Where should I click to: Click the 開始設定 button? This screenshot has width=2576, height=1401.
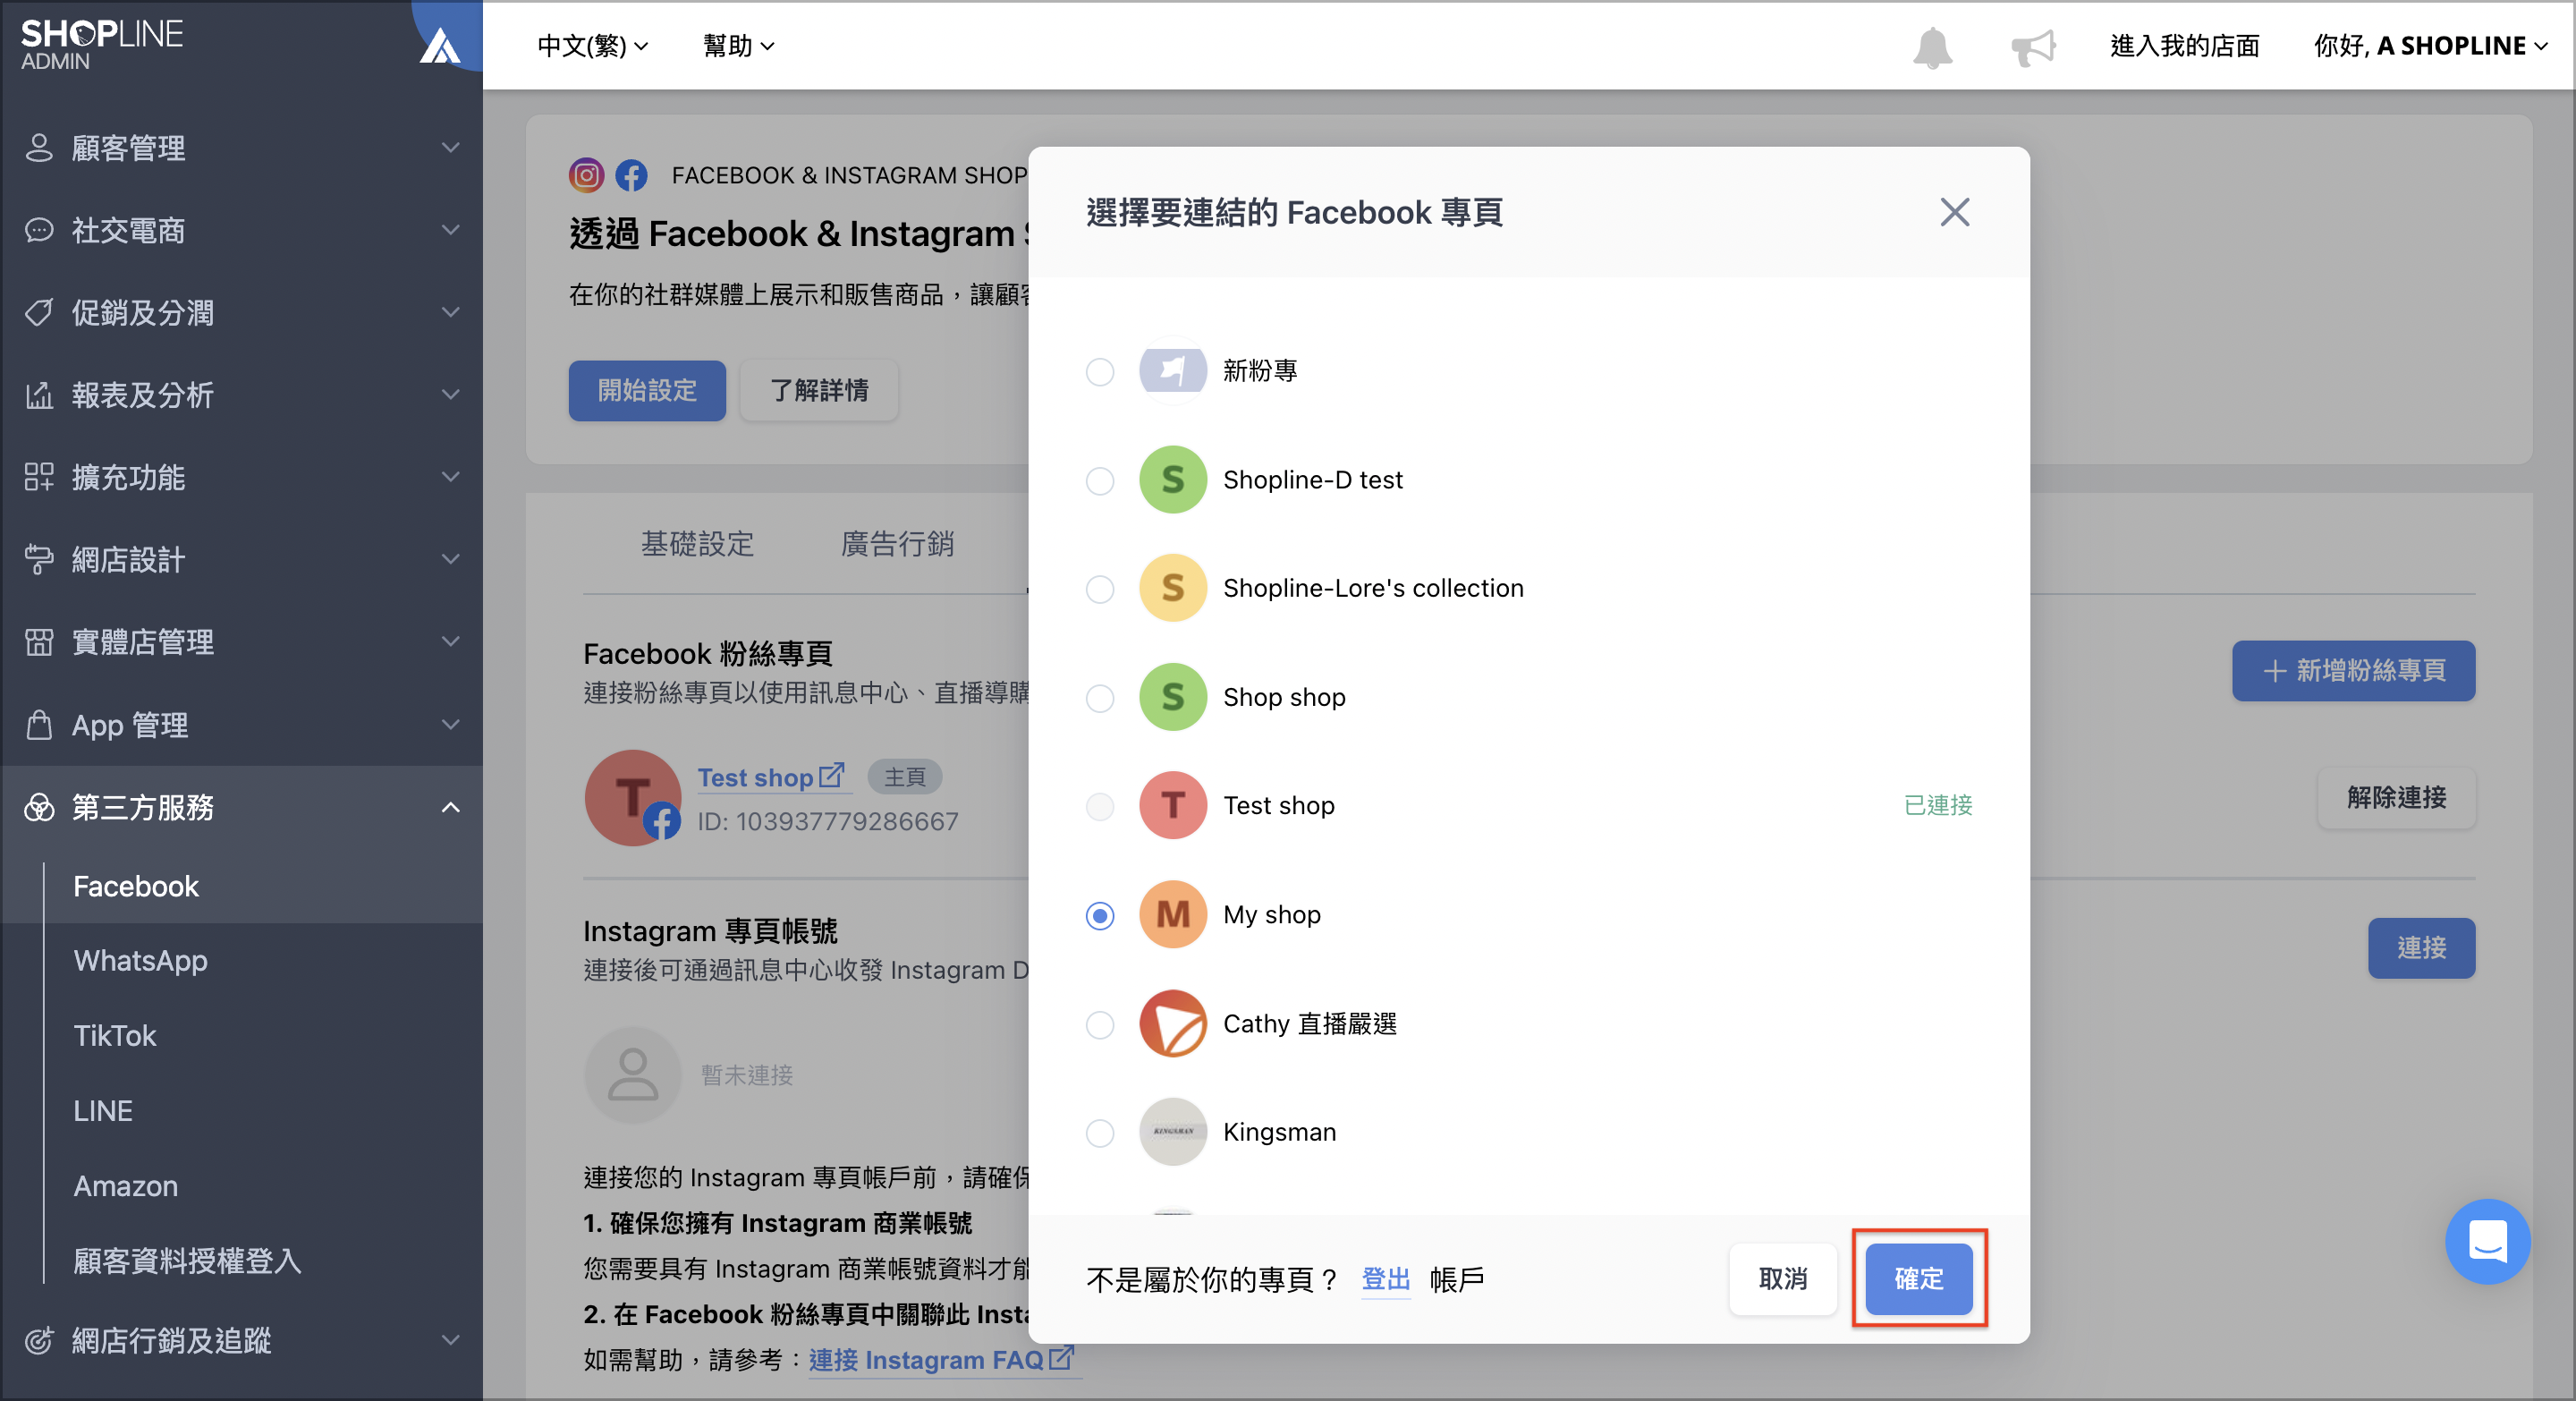pyautogui.click(x=647, y=390)
